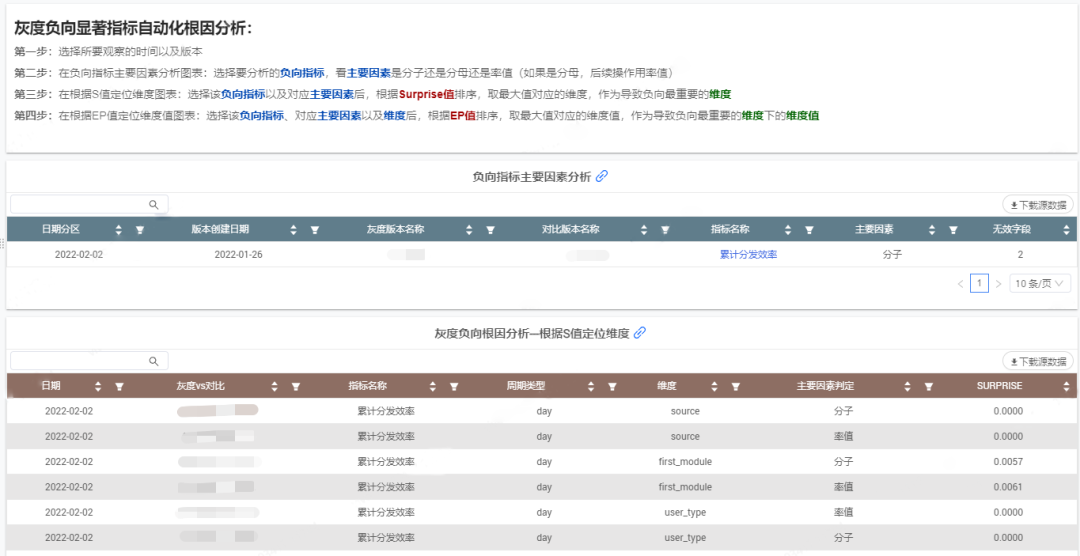Filter the 周期类型 column
1080x556 pixels.
(x=612, y=387)
